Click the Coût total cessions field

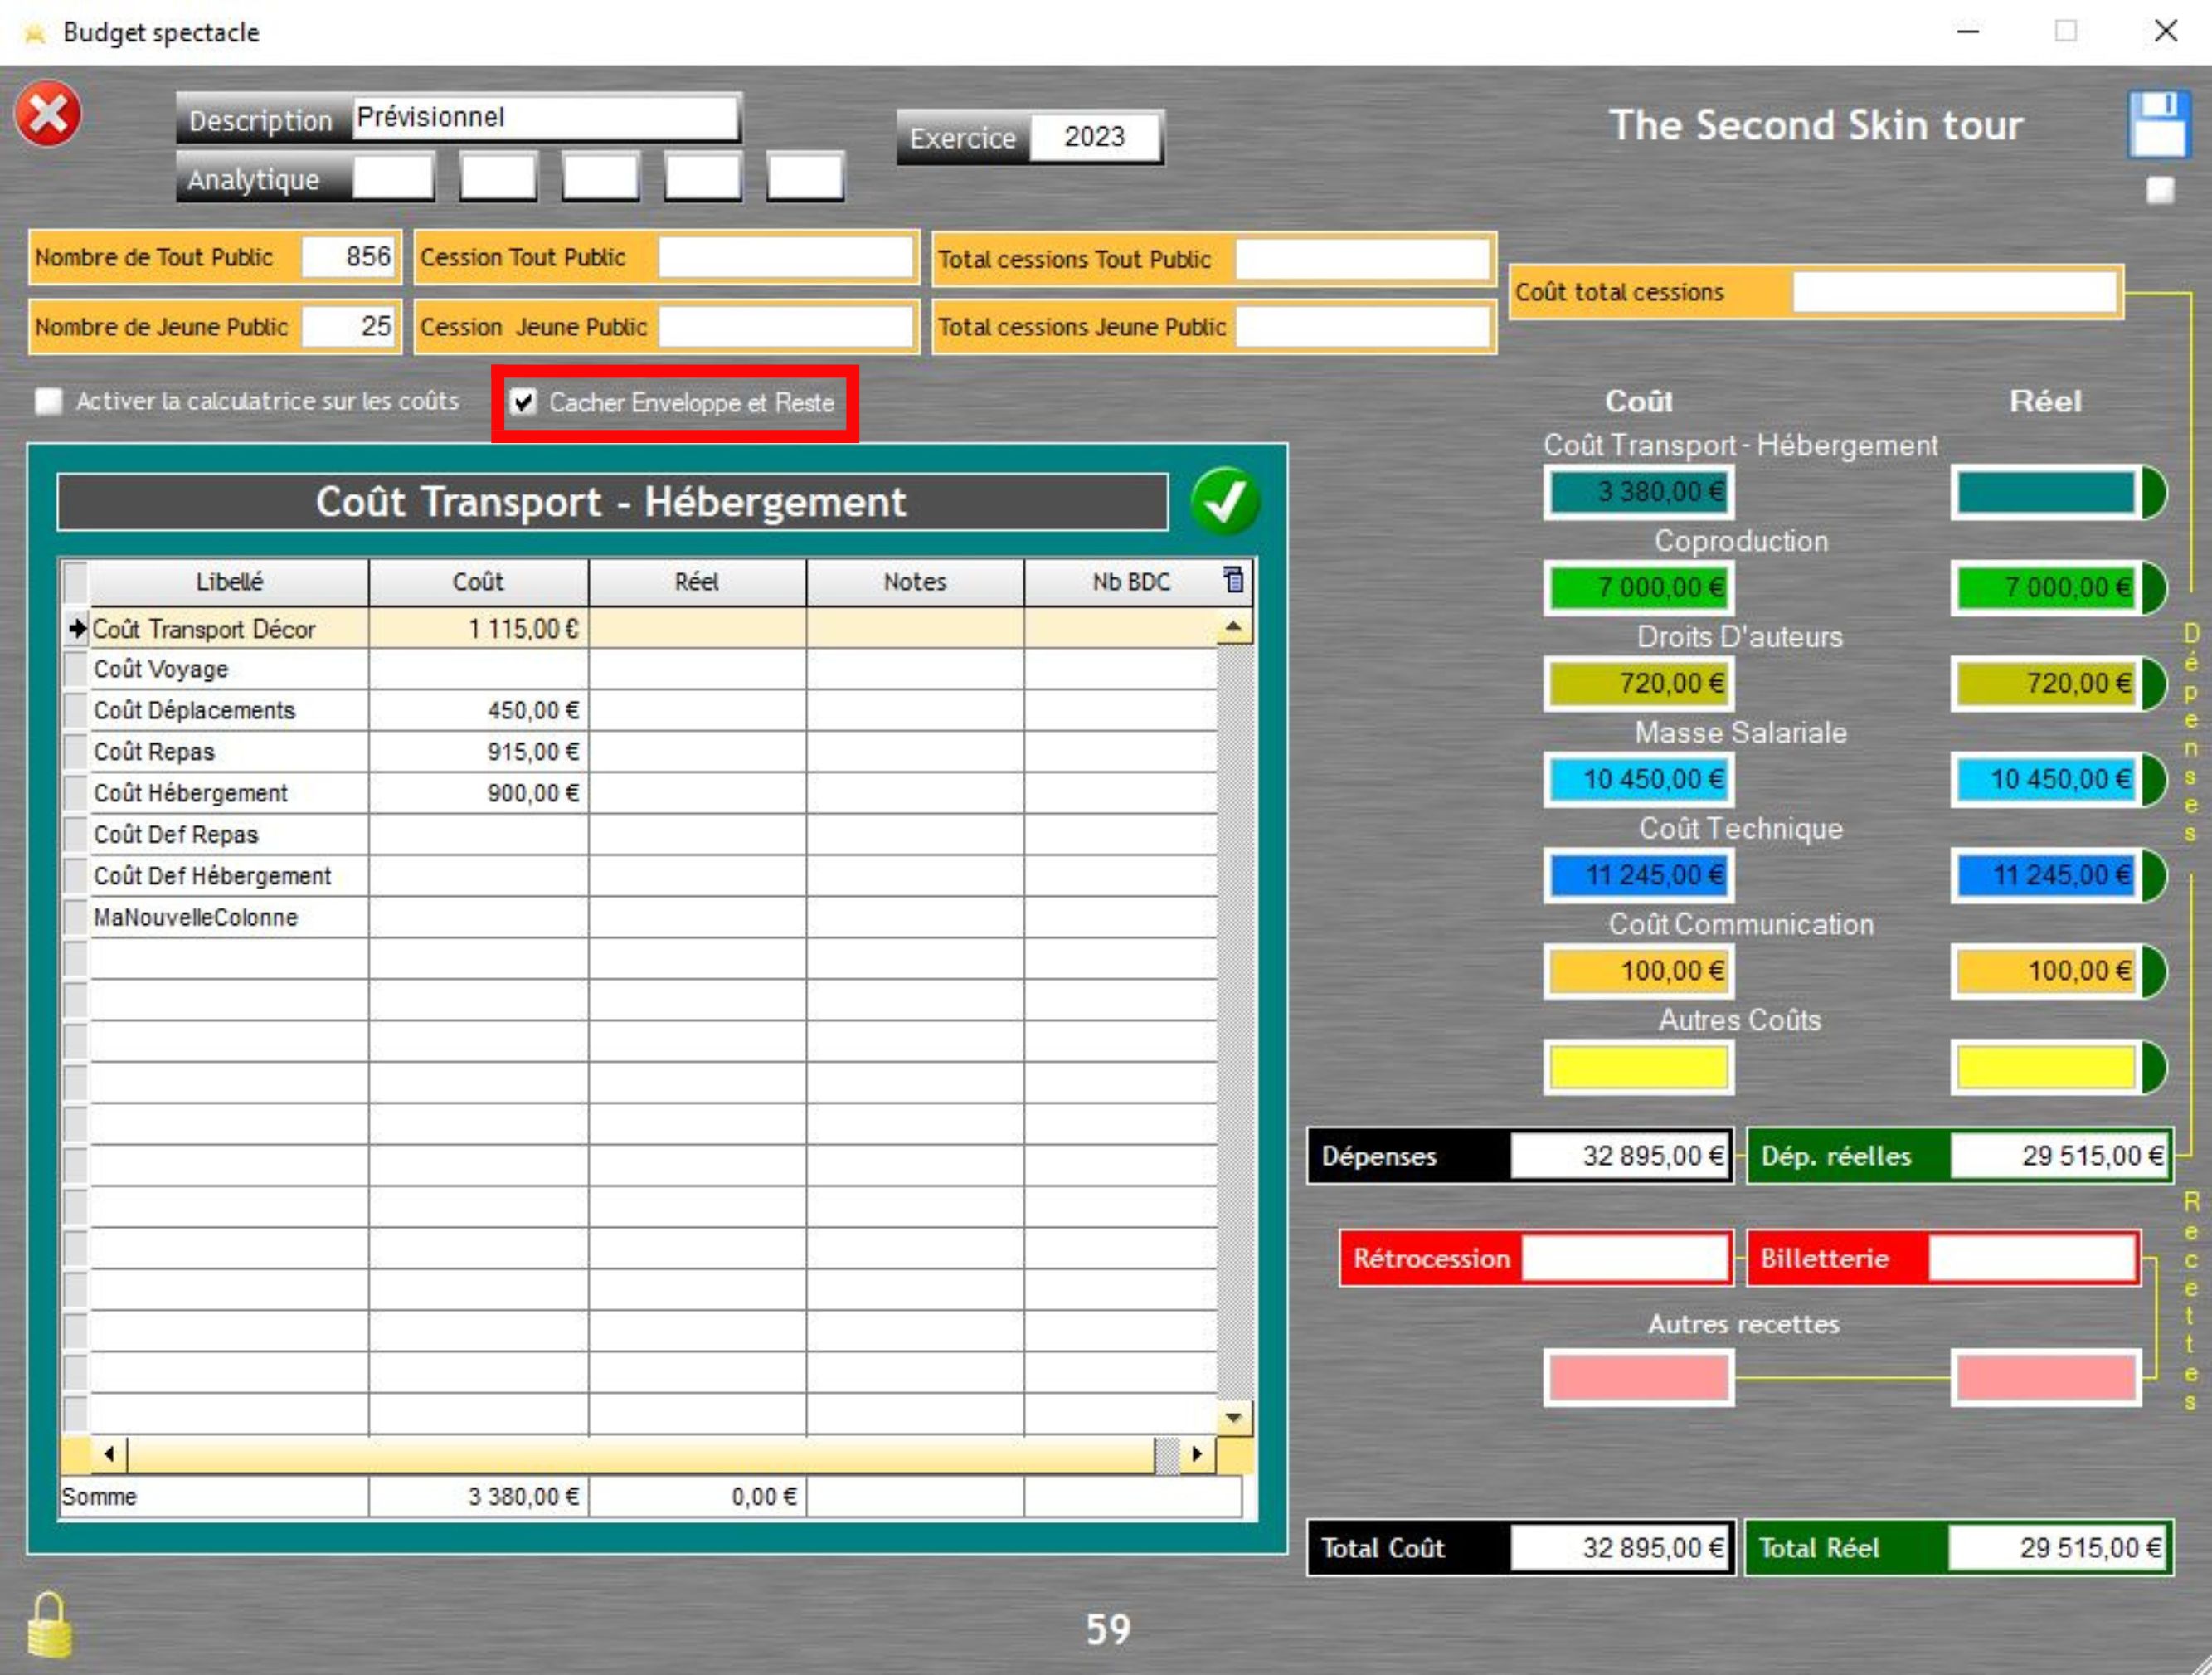(1955, 292)
